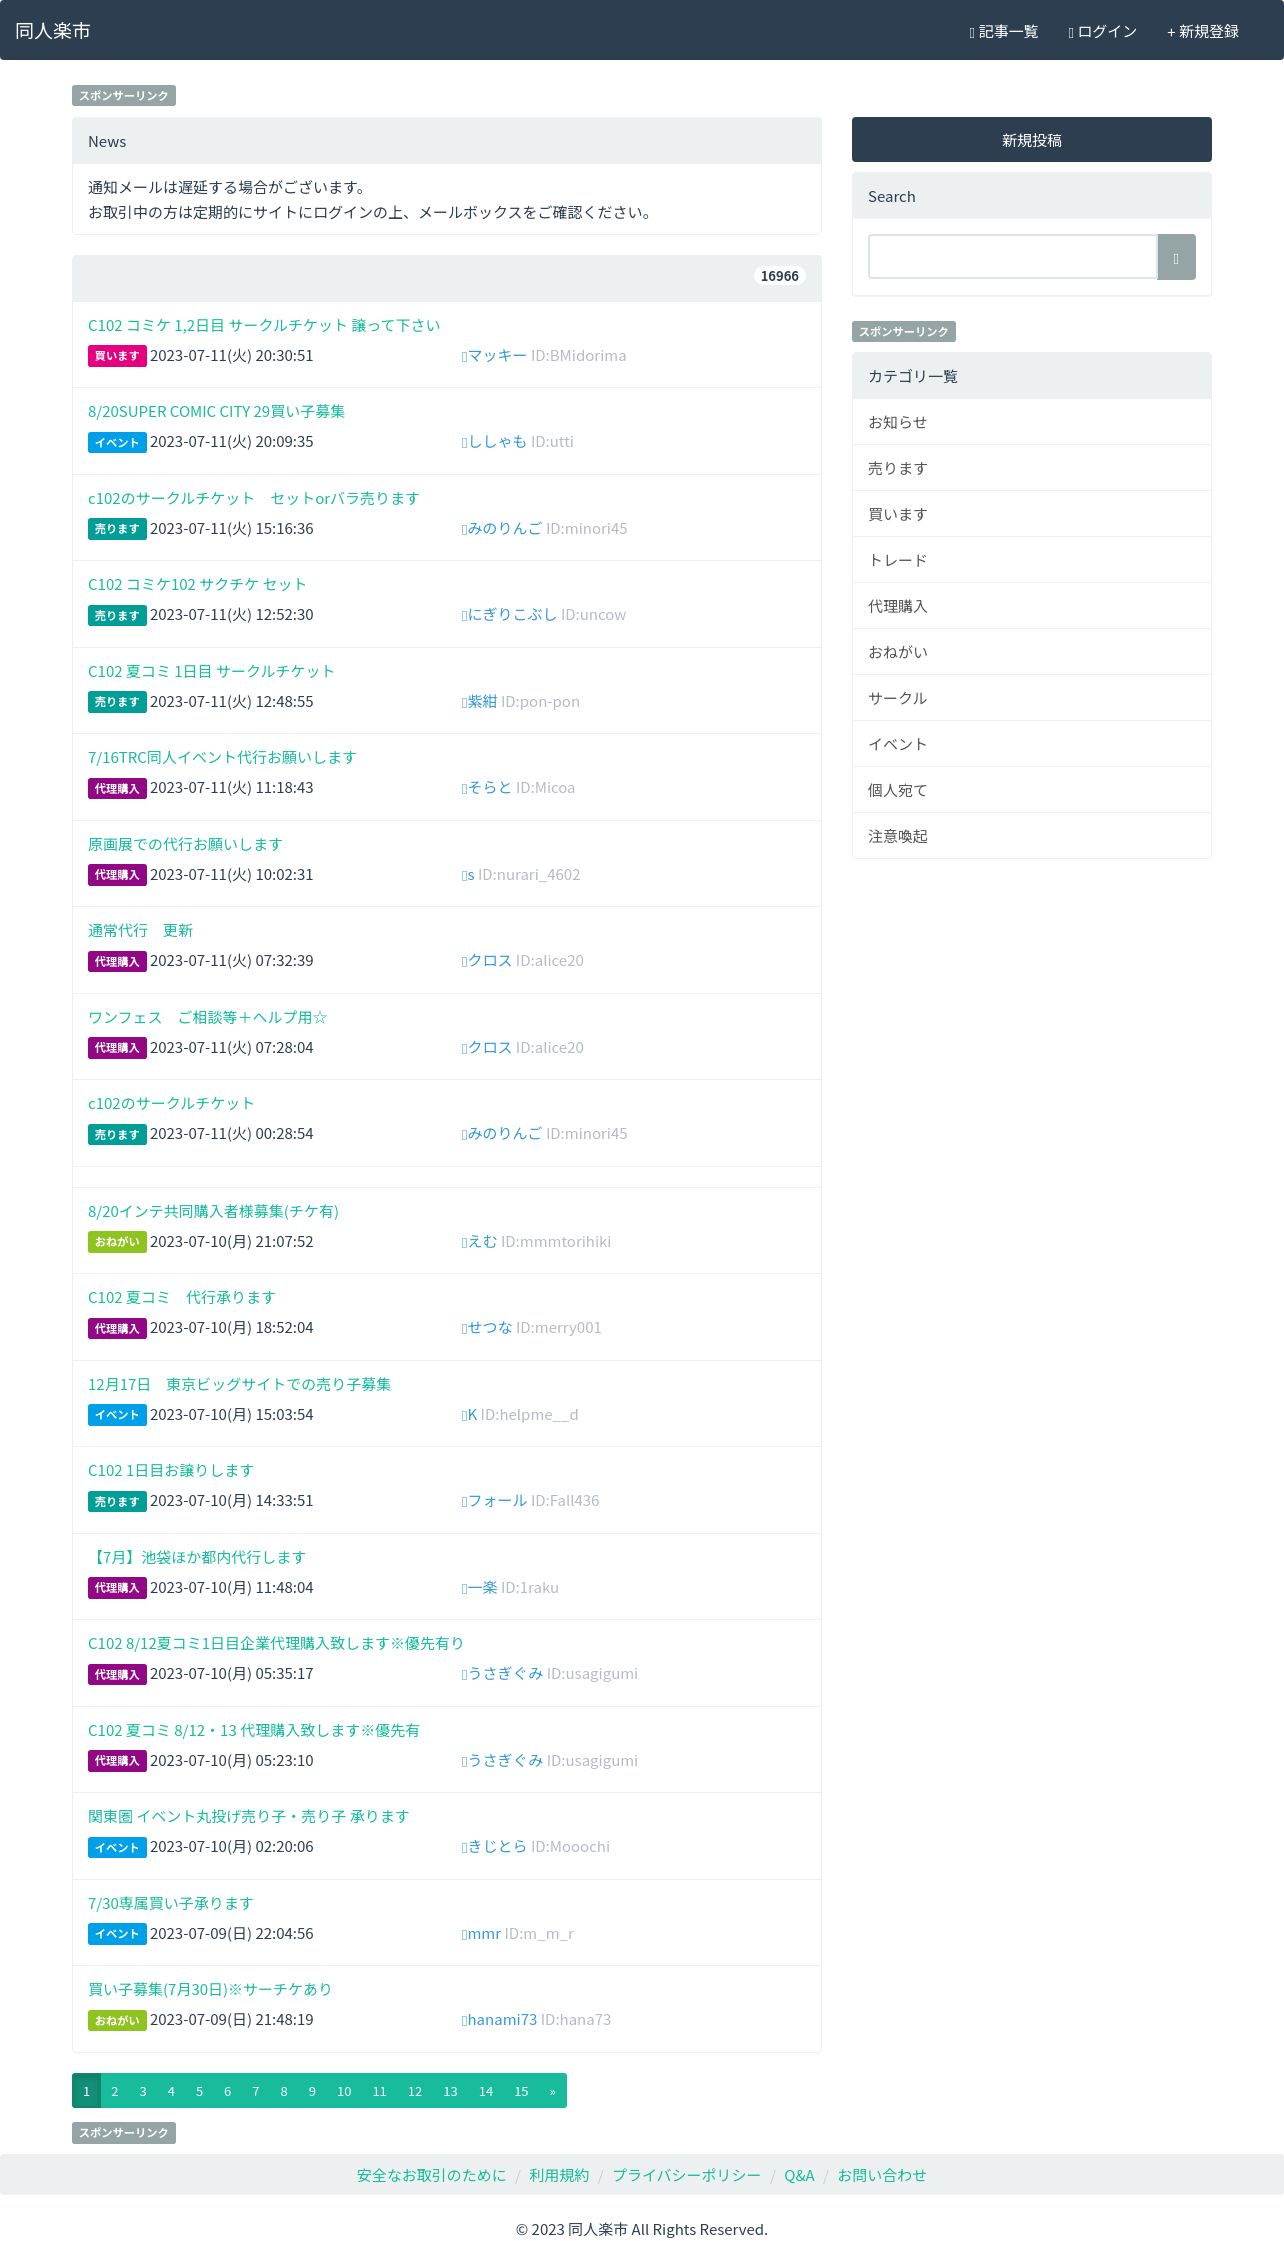This screenshot has height=2241, width=1284.
Task: Open post C102 夏コミ 代行承ります
Action: click(x=181, y=1297)
